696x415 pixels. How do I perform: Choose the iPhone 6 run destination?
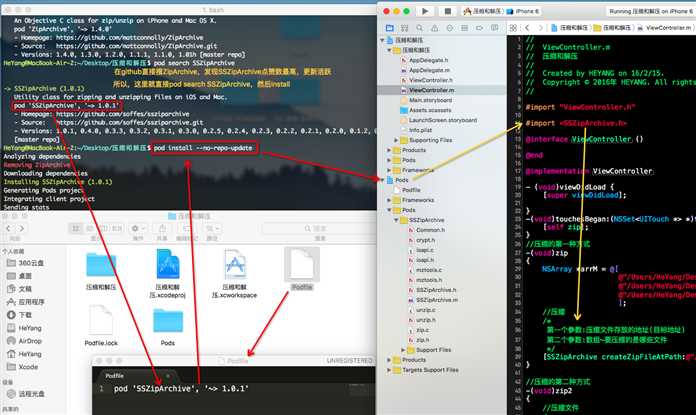tap(523, 12)
